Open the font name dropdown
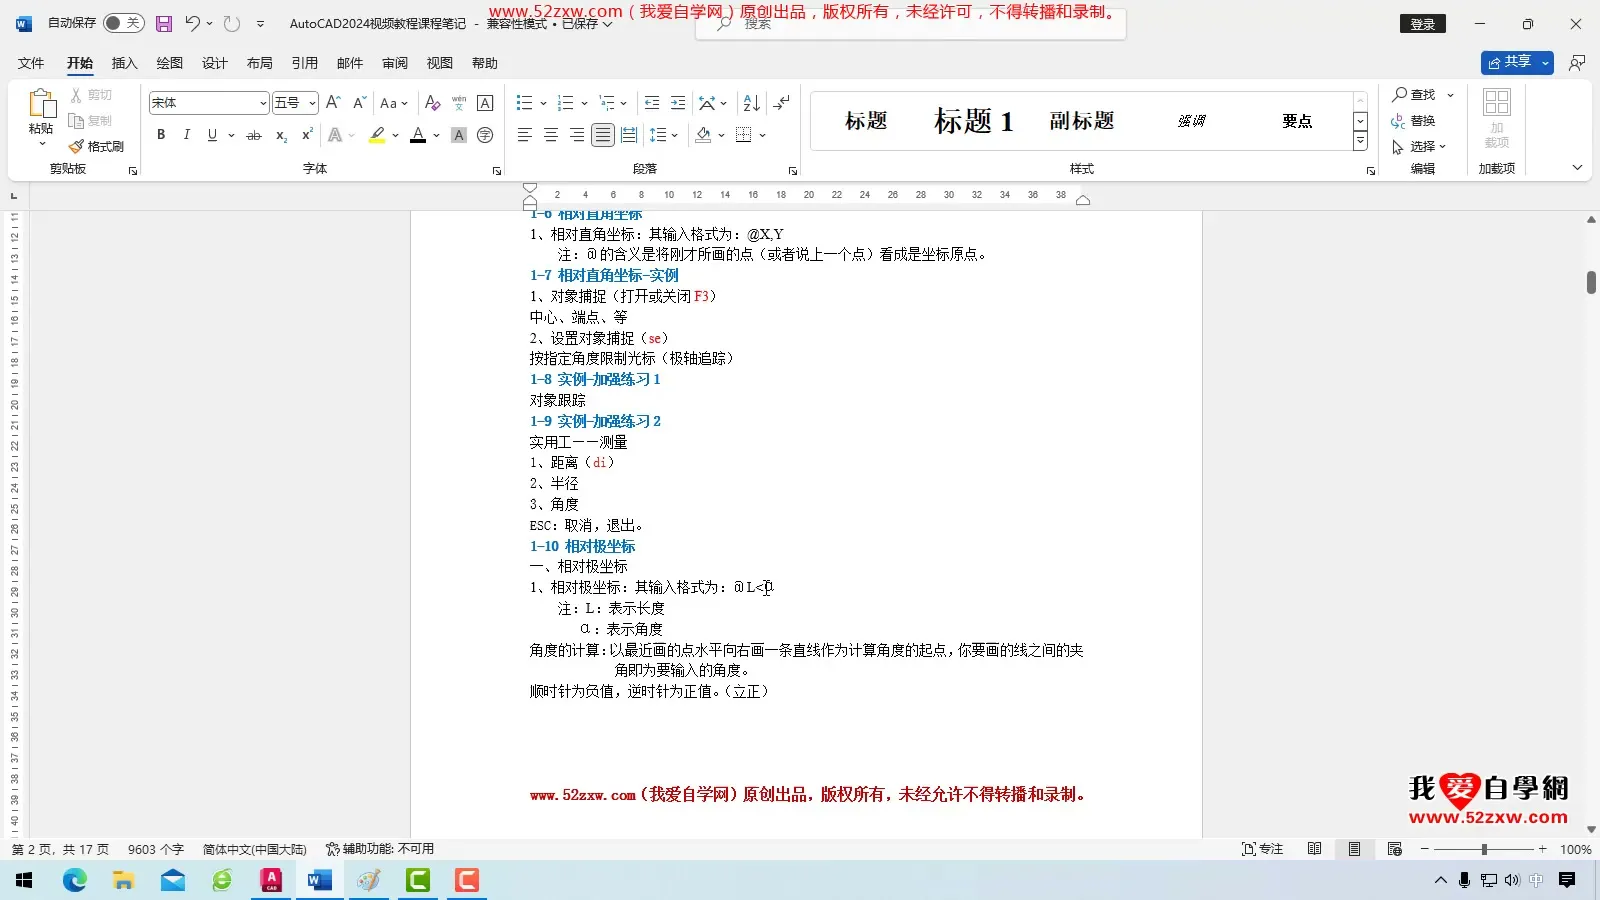The width and height of the screenshot is (1600, 900). 263,103
